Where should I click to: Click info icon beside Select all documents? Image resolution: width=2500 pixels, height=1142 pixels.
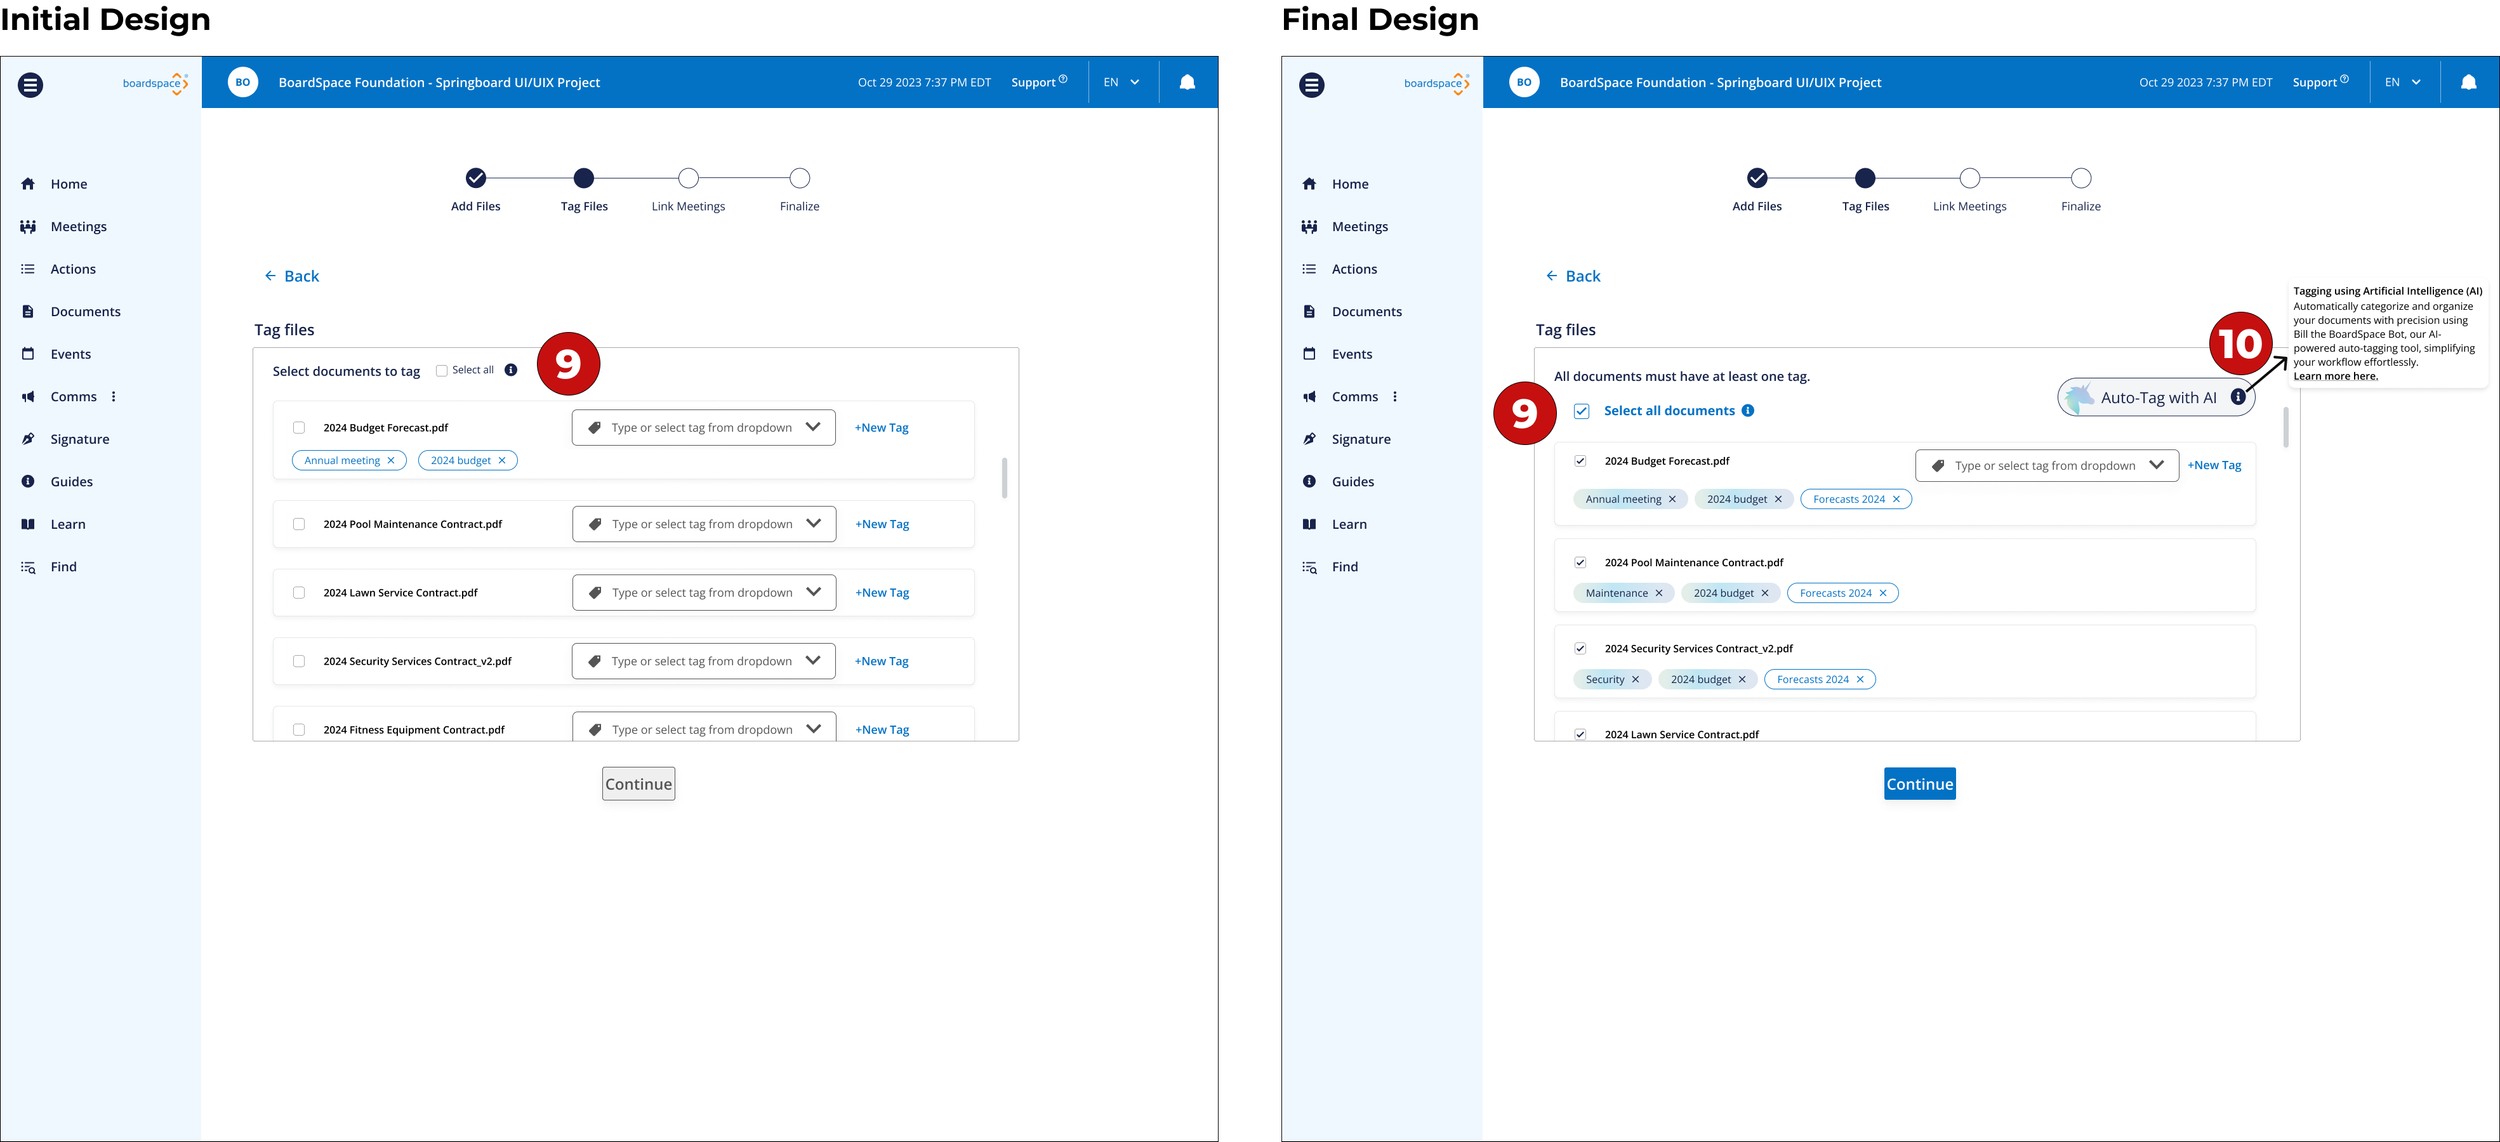[1748, 411]
